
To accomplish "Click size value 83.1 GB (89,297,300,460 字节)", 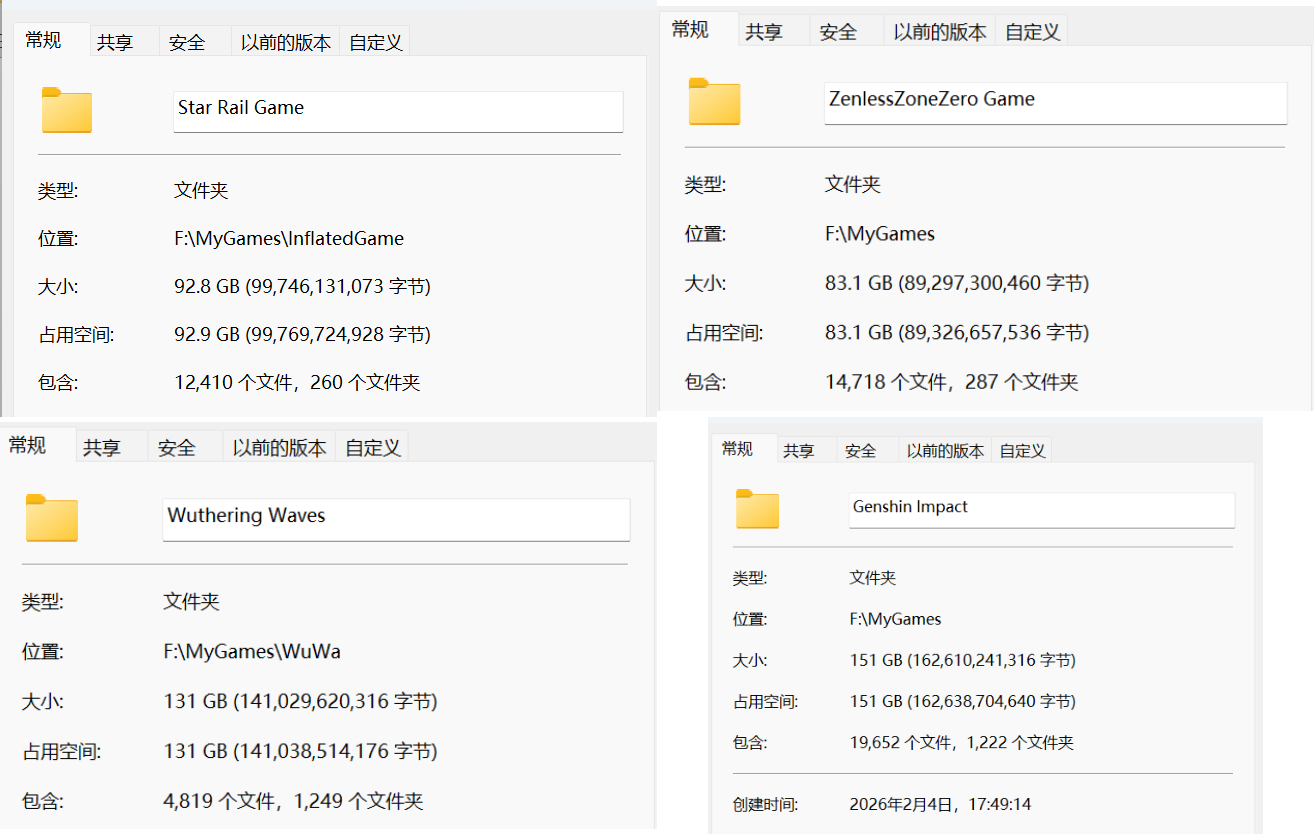I will pyautogui.click(x=957, y=283).
